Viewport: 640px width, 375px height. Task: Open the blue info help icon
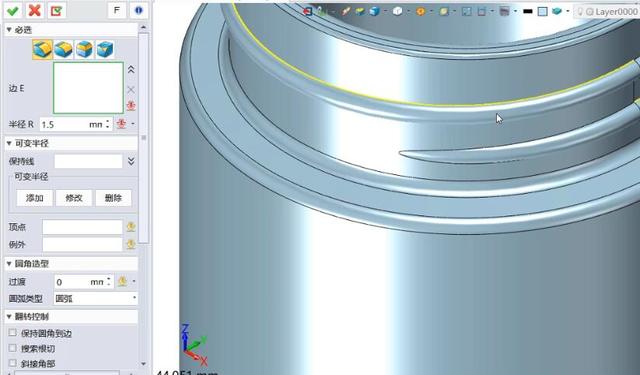point(138,11)
